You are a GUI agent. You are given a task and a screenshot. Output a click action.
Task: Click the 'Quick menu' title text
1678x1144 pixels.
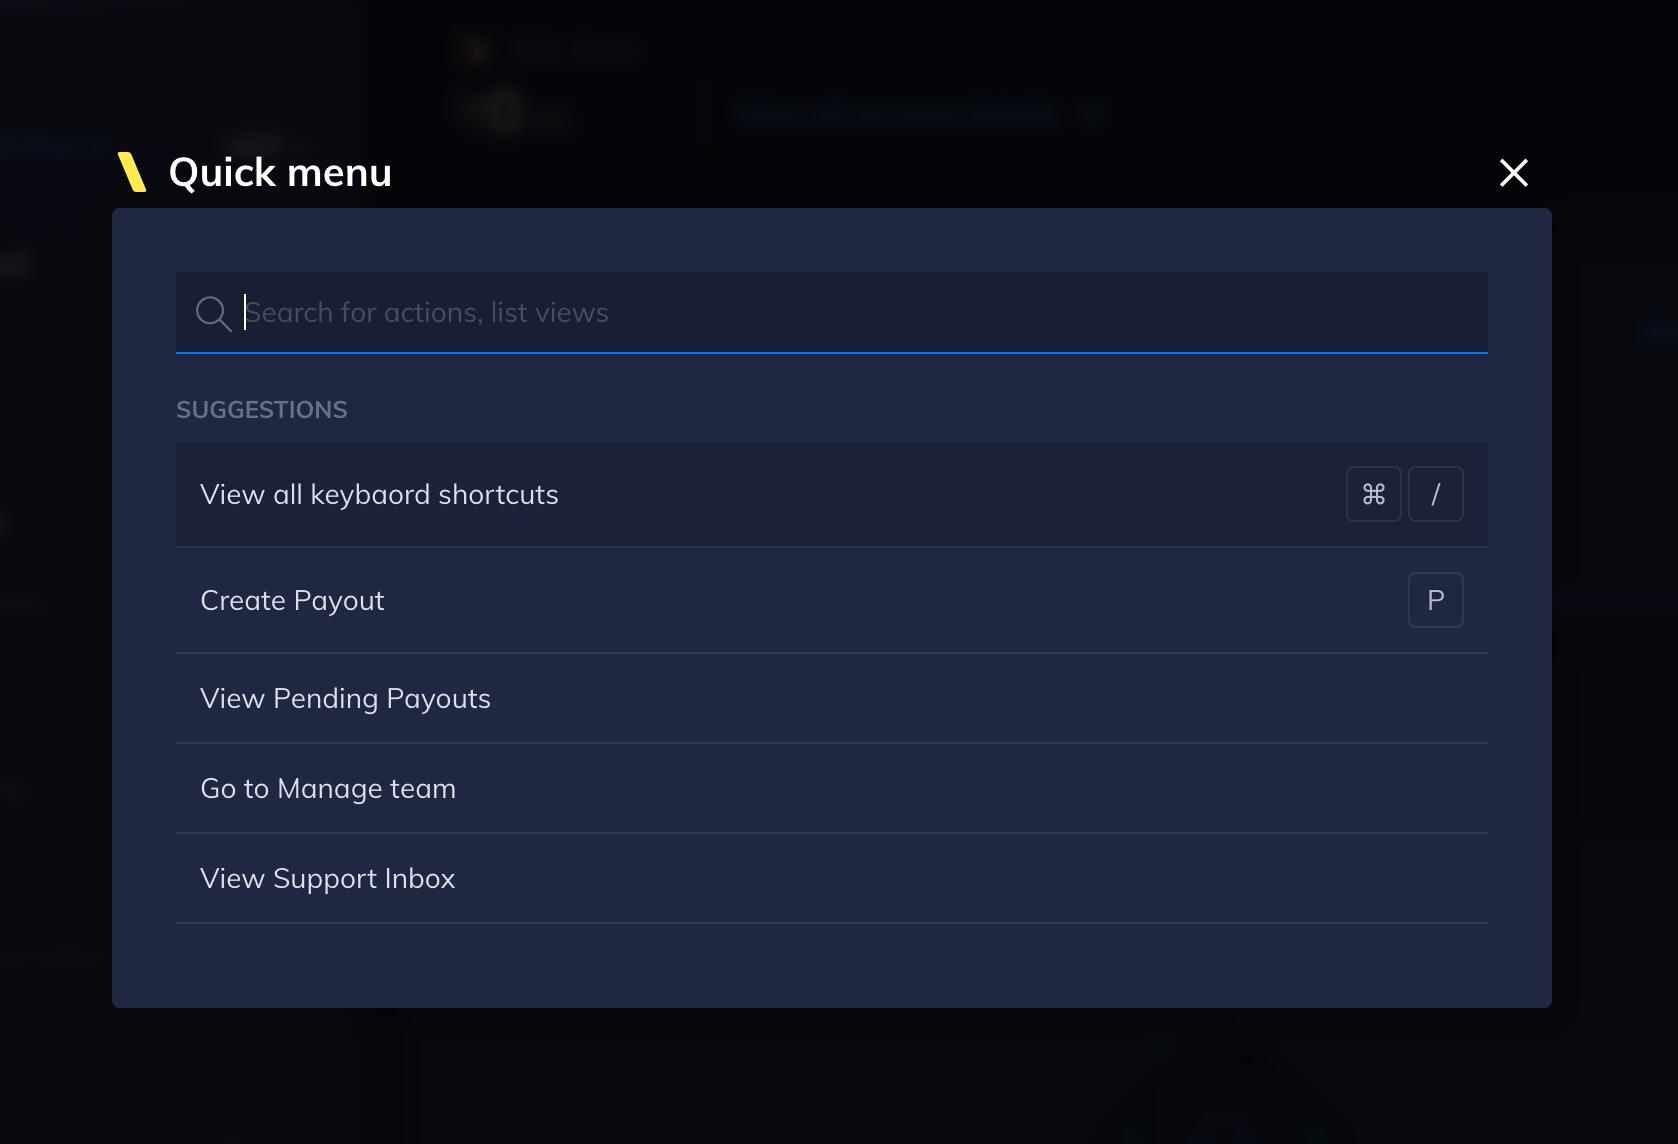click(280, 173)
